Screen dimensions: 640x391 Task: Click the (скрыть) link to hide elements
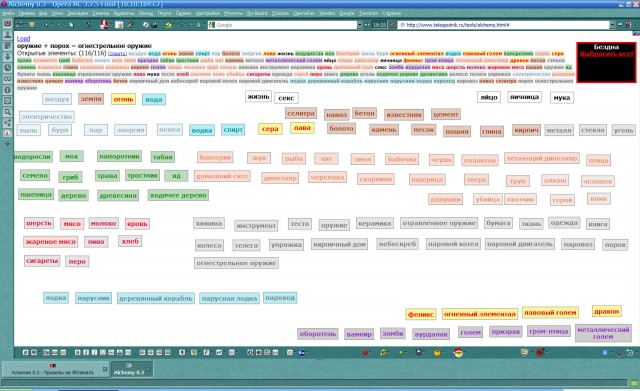click(117, 53)
